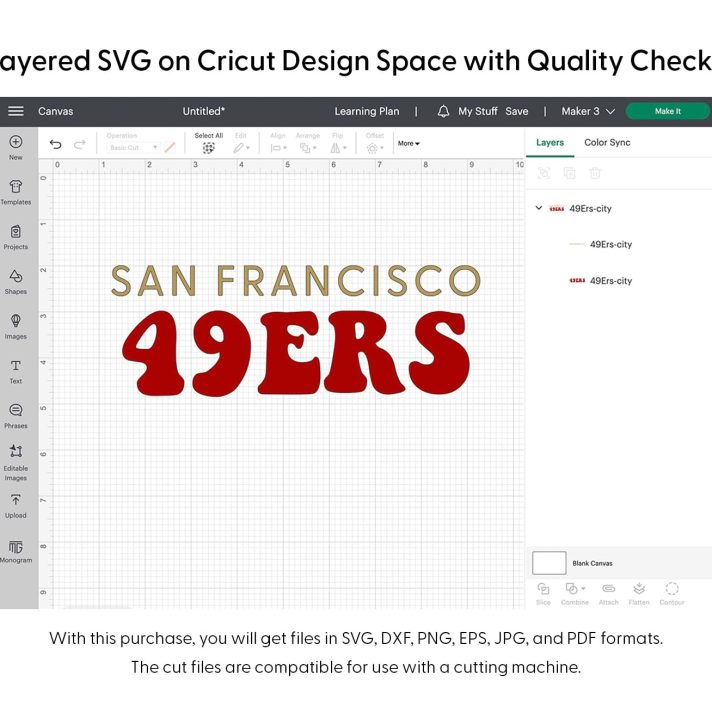Screen dimensions: 712x712
Task: Open the Maker 3 machine dropdown
Action: tap(588, 111)
